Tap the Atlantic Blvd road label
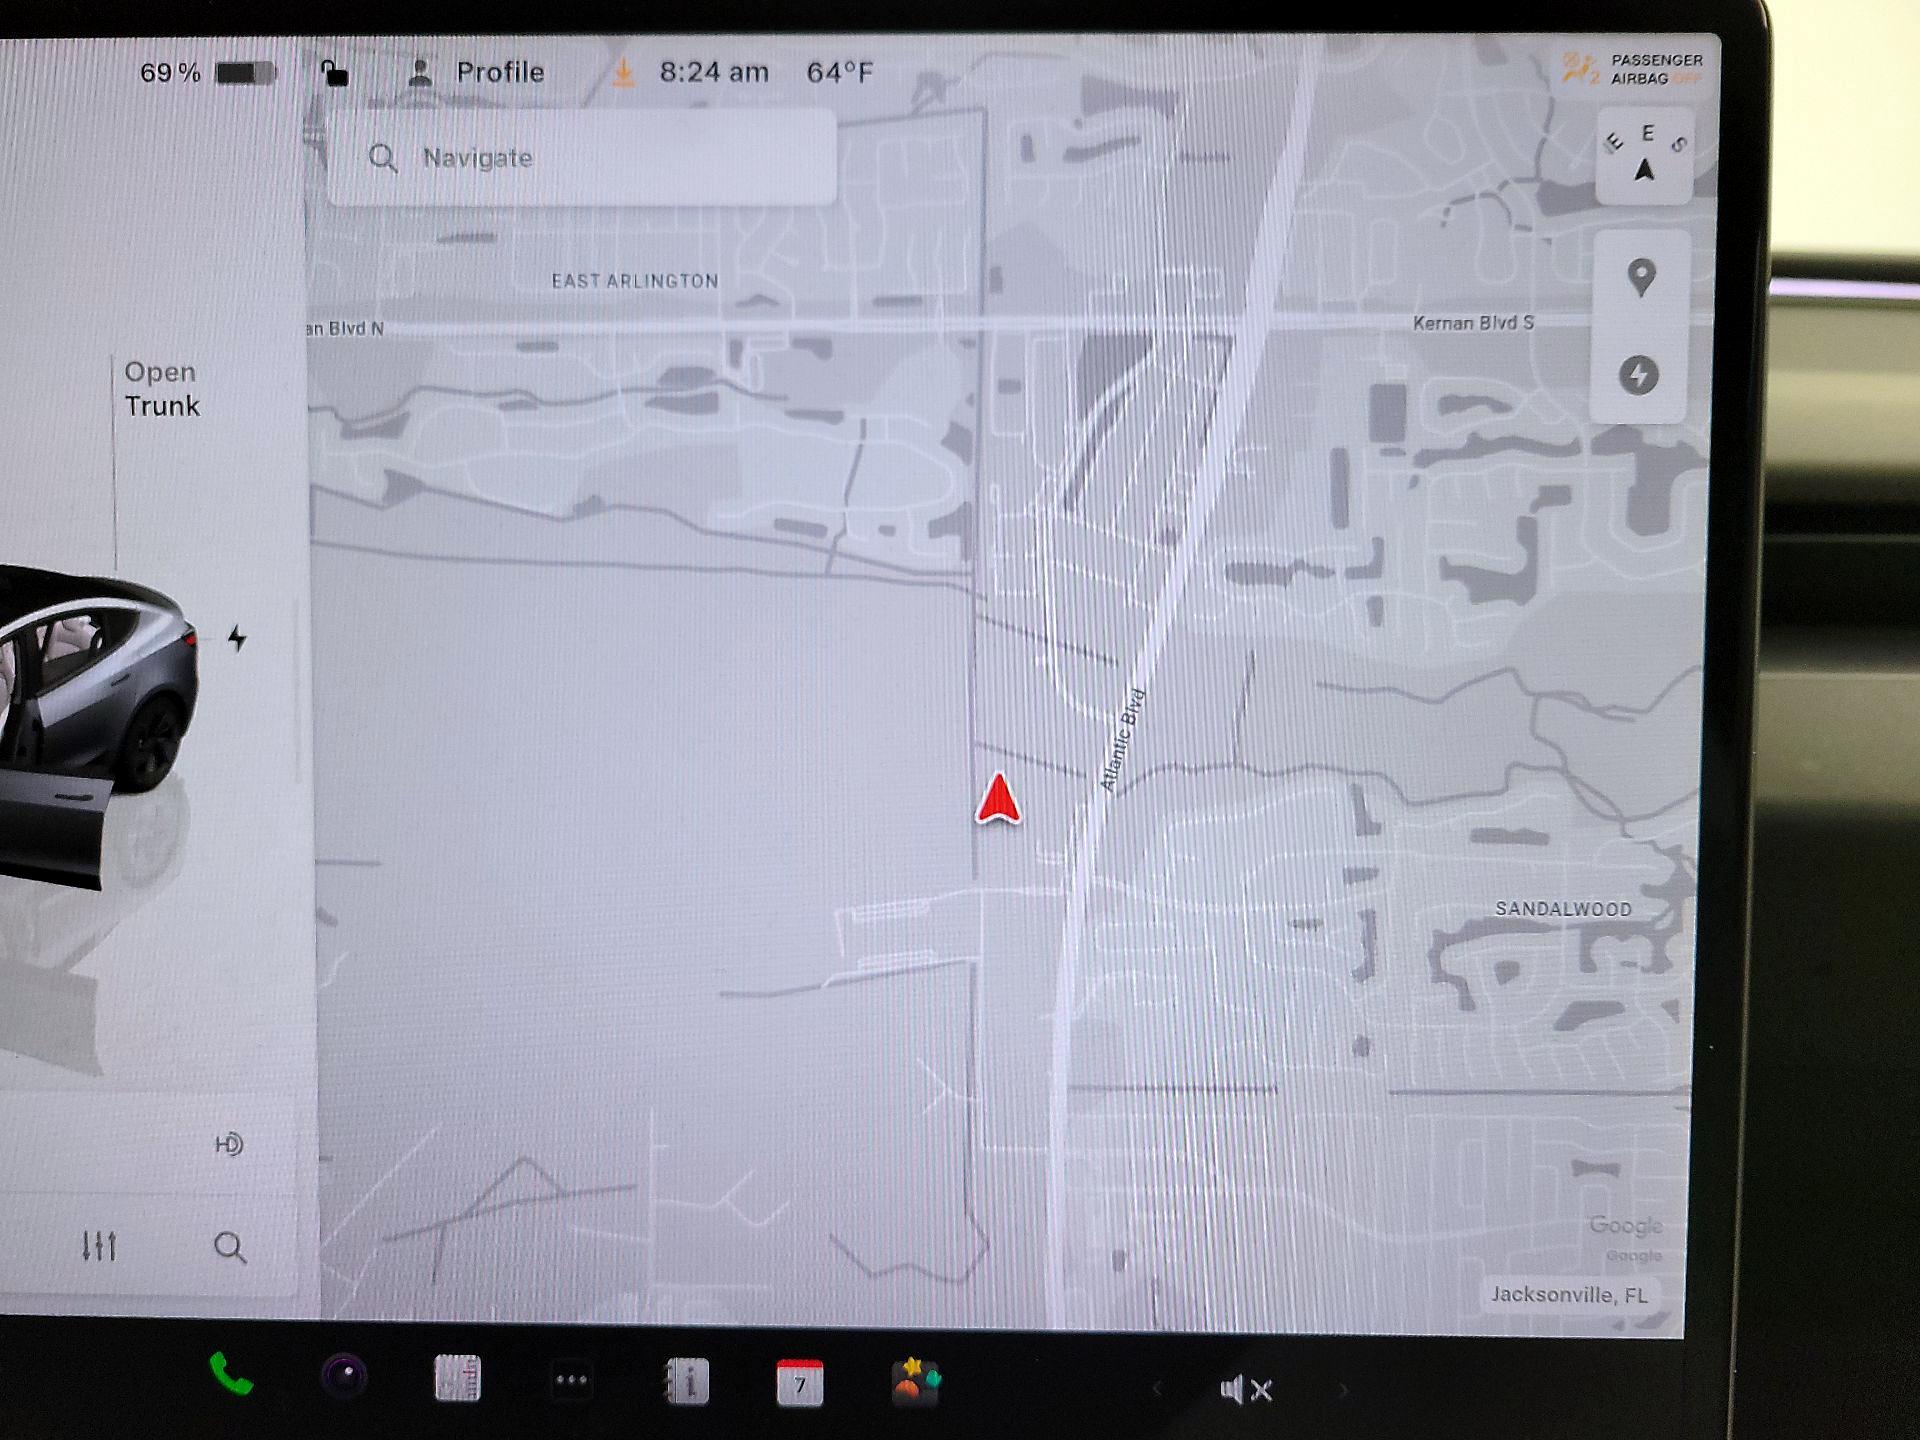This screenshot has width=1920, height=1440. click(1122, 740)
